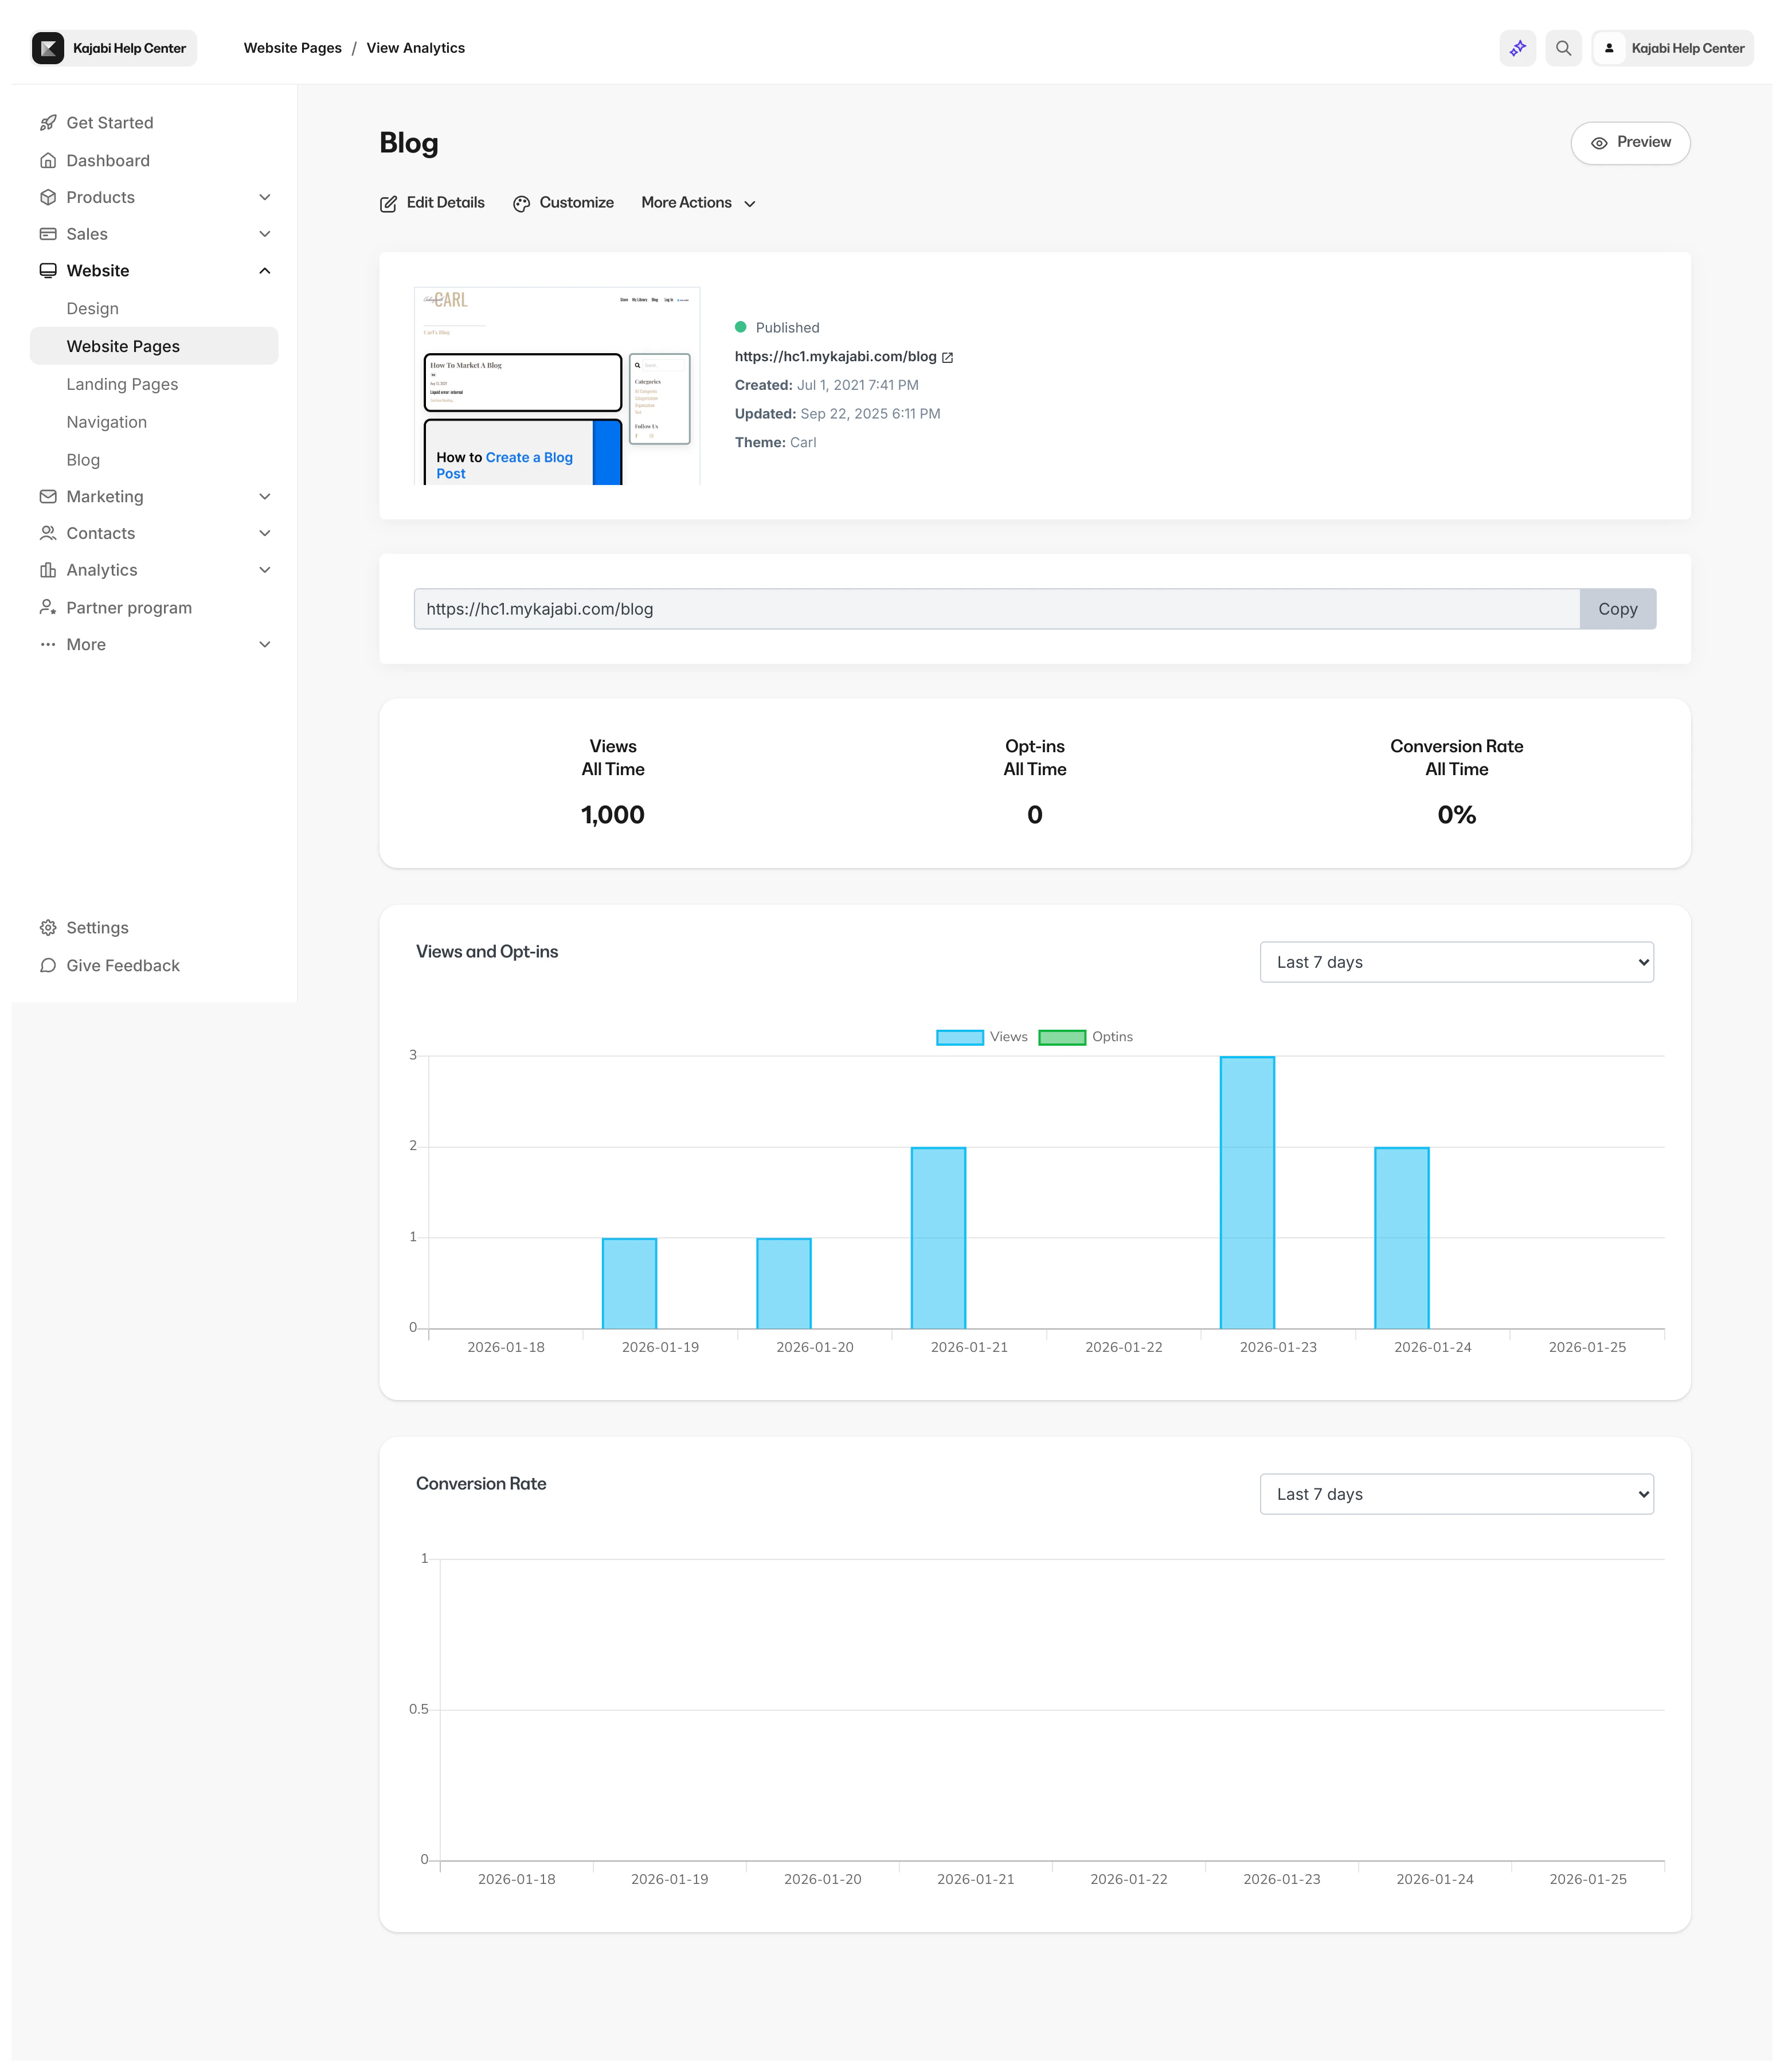
Task: Expand the Products section
Action: pos(264,197)
